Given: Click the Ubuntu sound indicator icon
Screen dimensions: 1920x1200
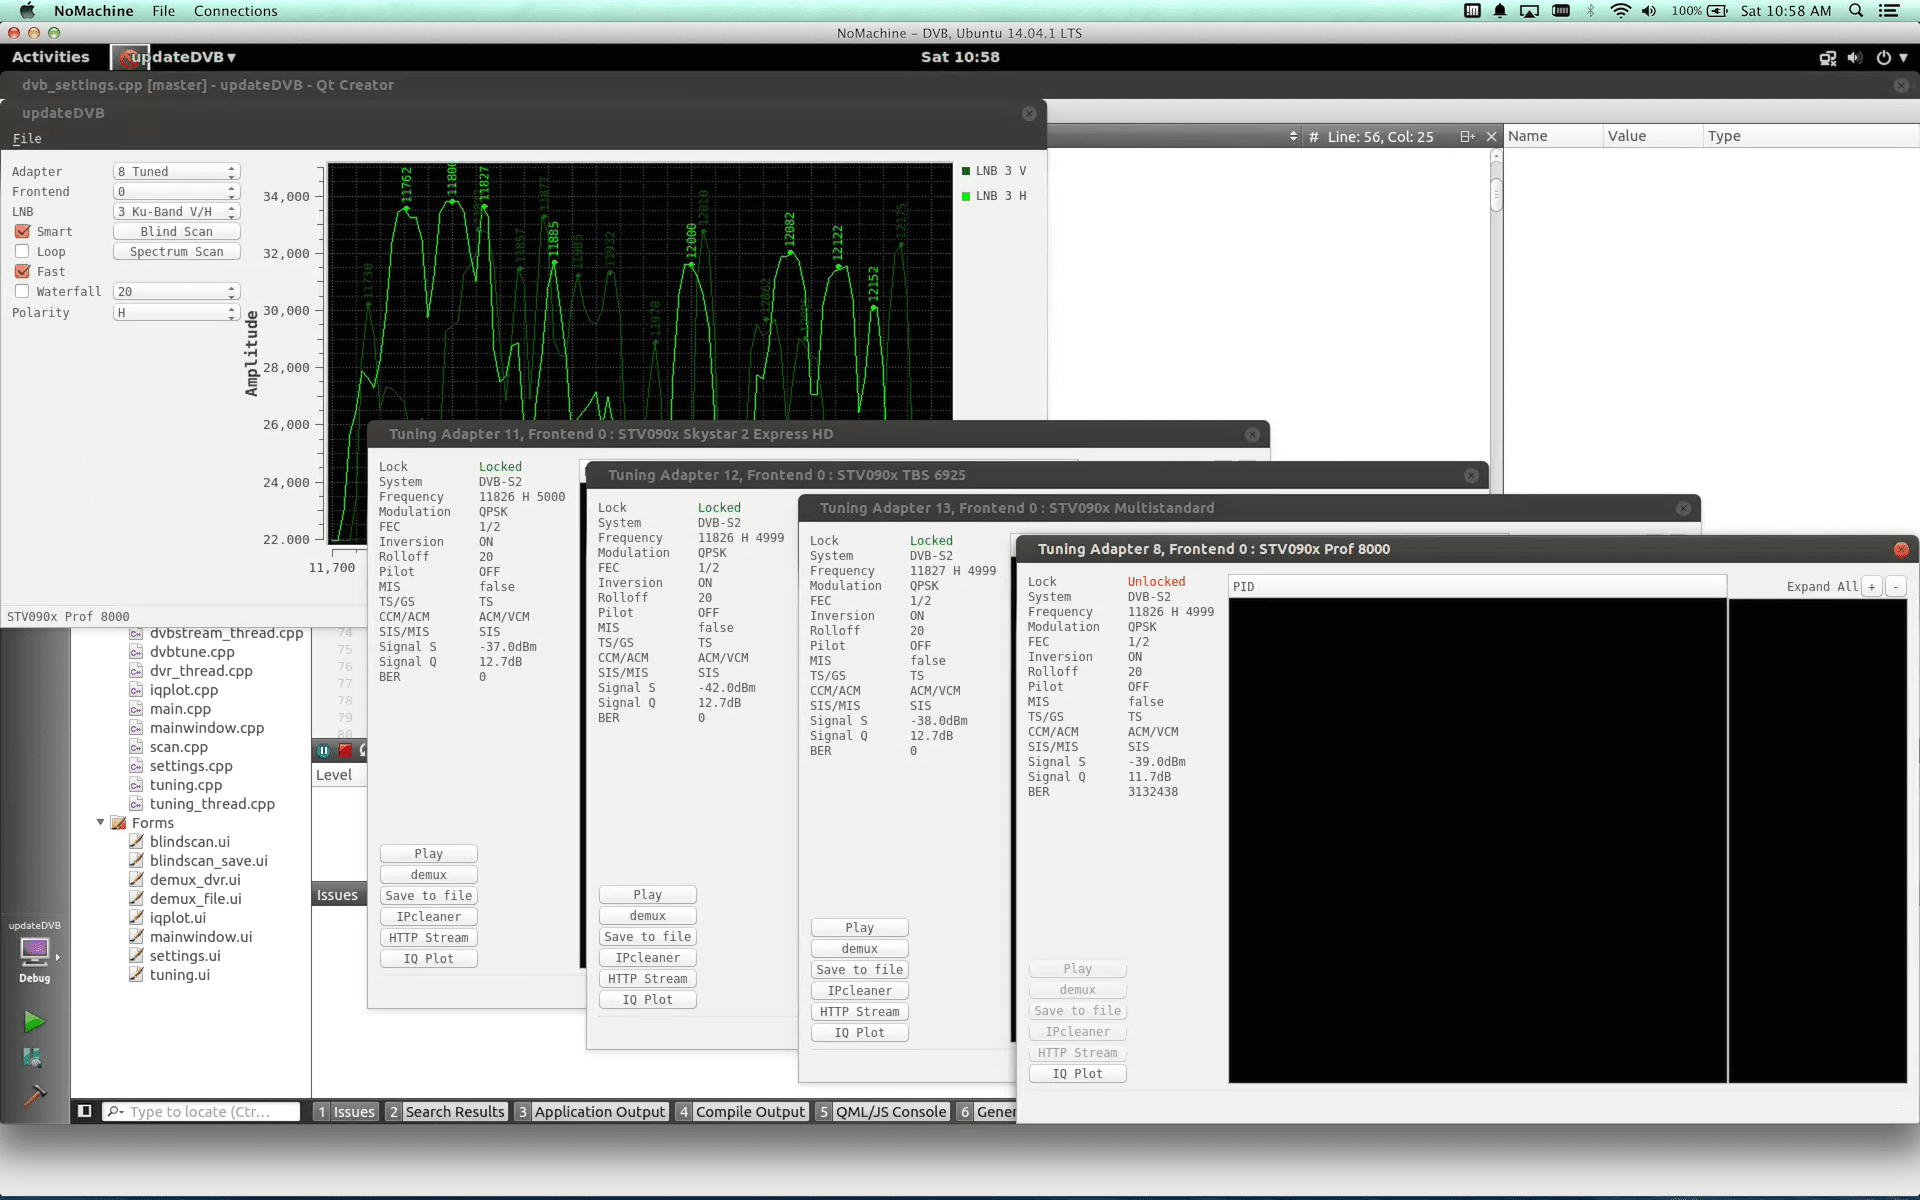Looking at the screenshot, I should click(1855, 58).
